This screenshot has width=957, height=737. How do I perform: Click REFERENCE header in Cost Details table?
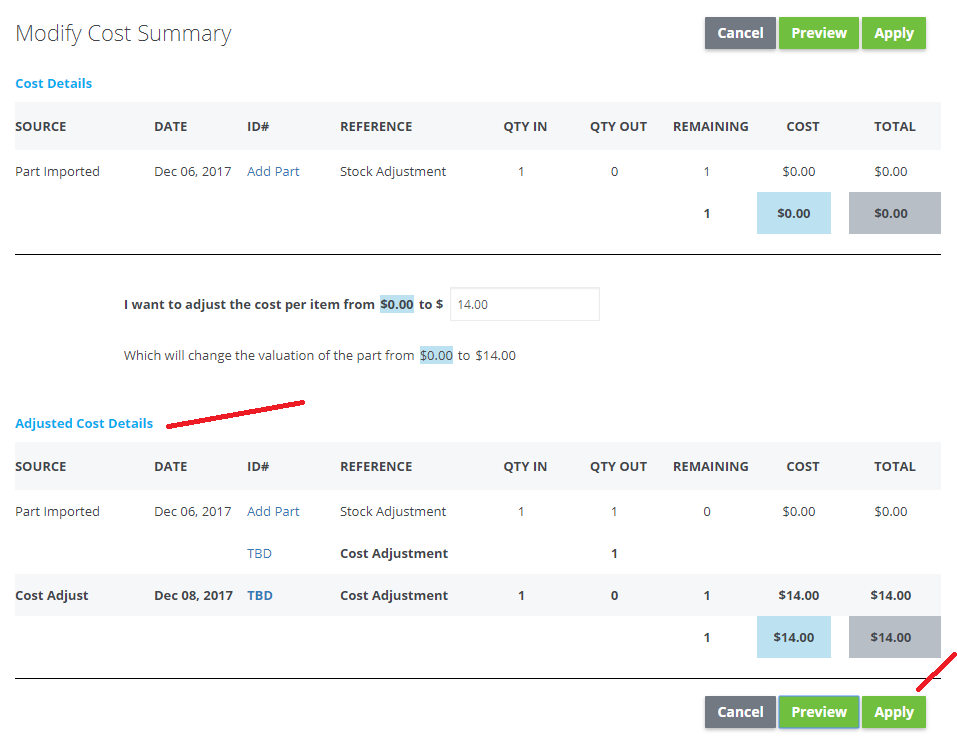[376, 126]
